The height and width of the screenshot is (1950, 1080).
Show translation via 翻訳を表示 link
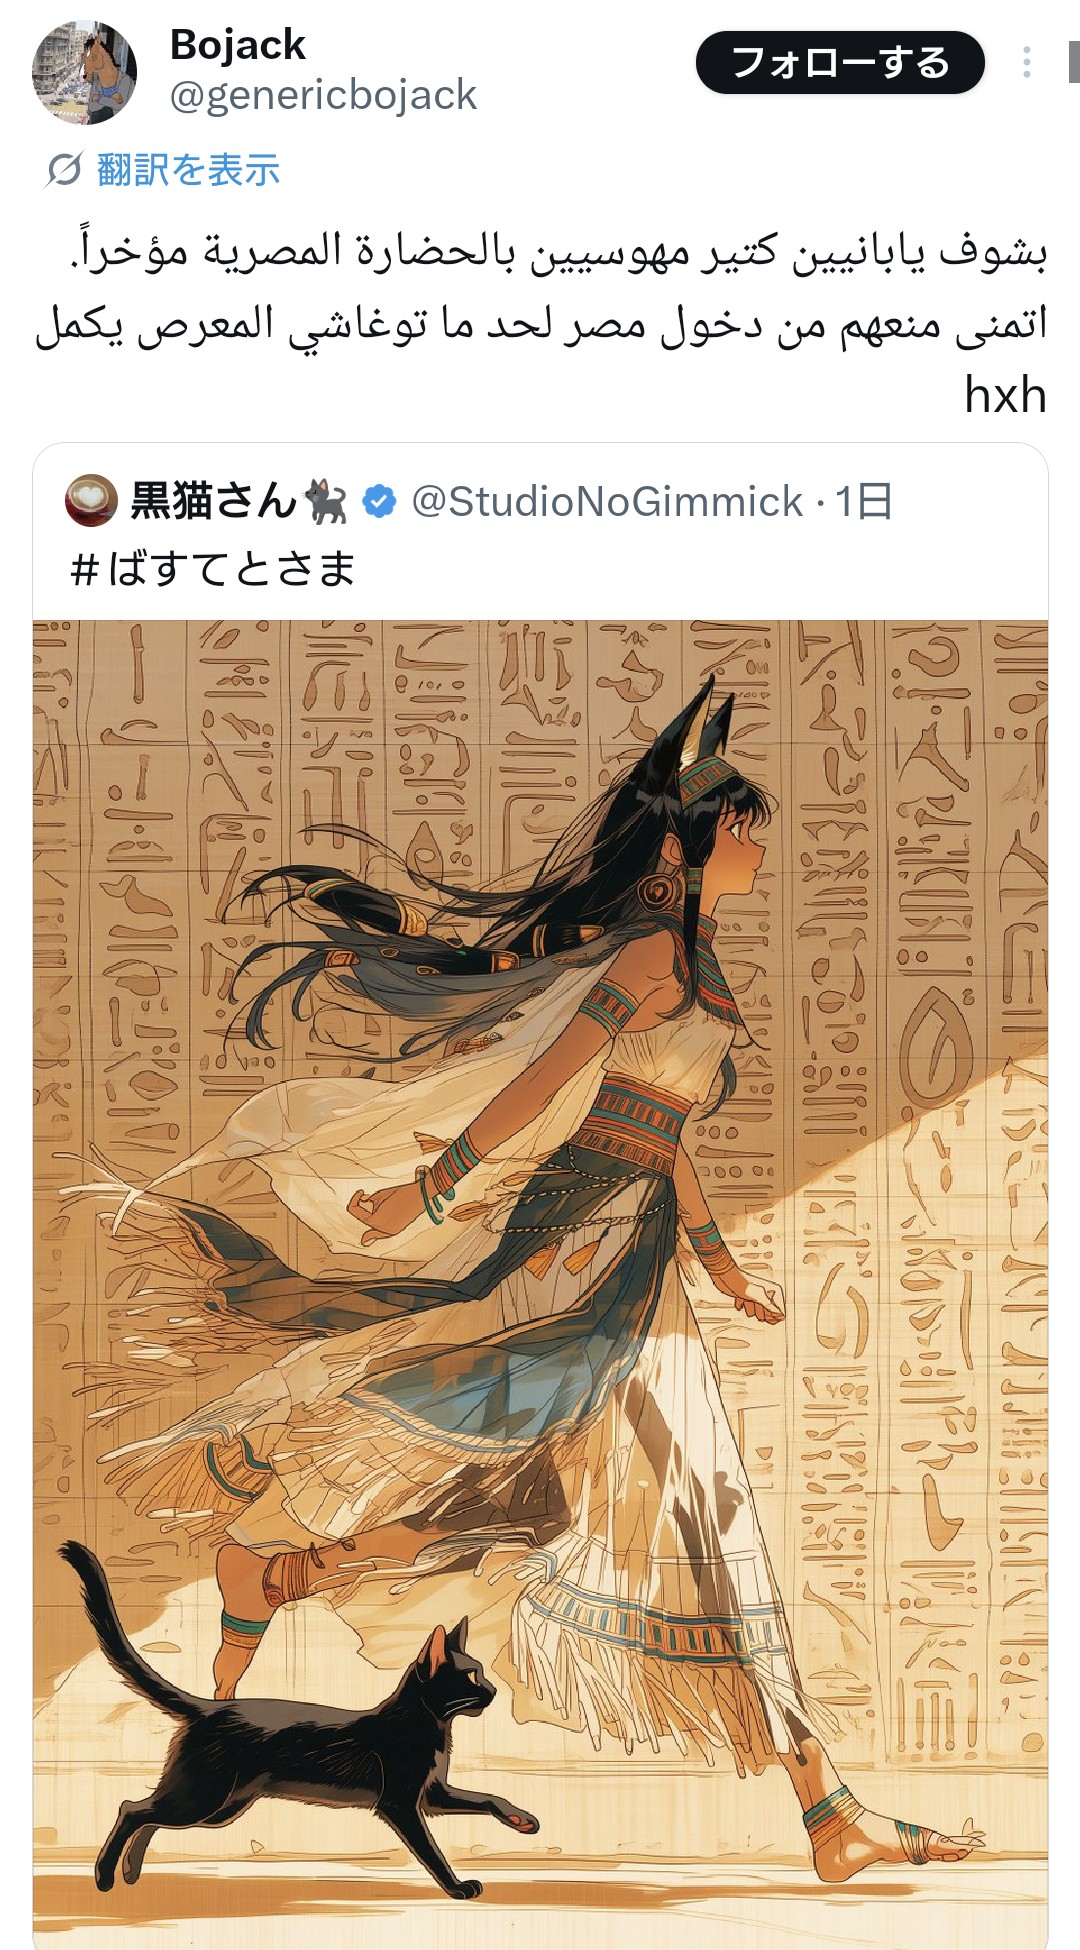click(188, 170)
